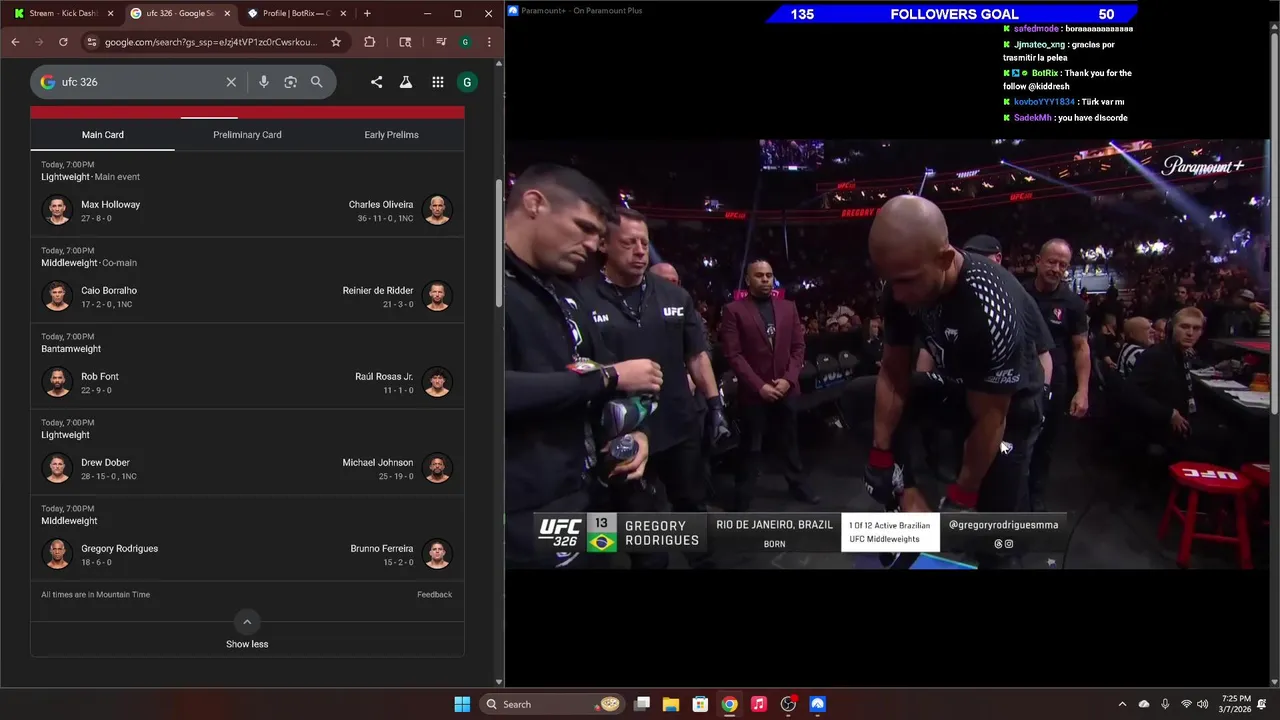Click the Feedback link
Image resolution: width=1280 pixels, height=720 pixels.
[434, 595]
